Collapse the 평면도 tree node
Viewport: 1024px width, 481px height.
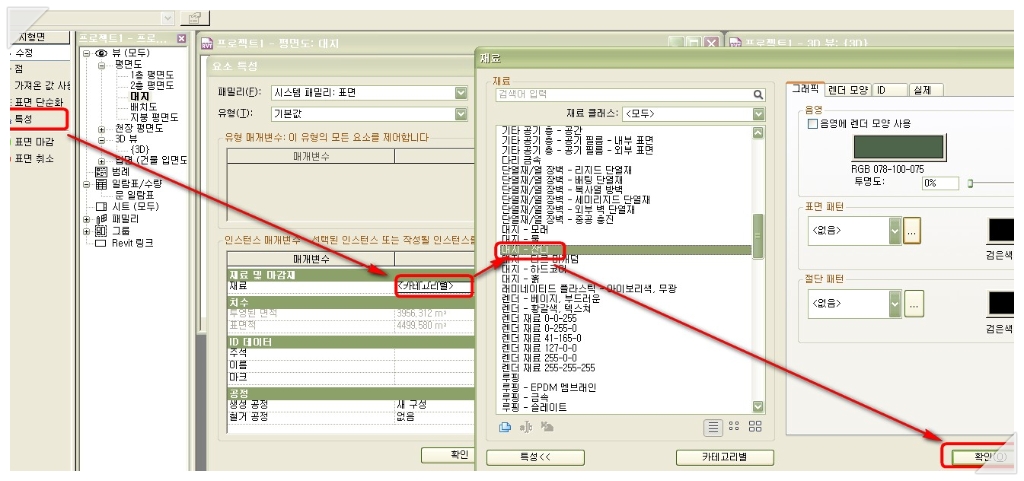(x=102, y=65)
